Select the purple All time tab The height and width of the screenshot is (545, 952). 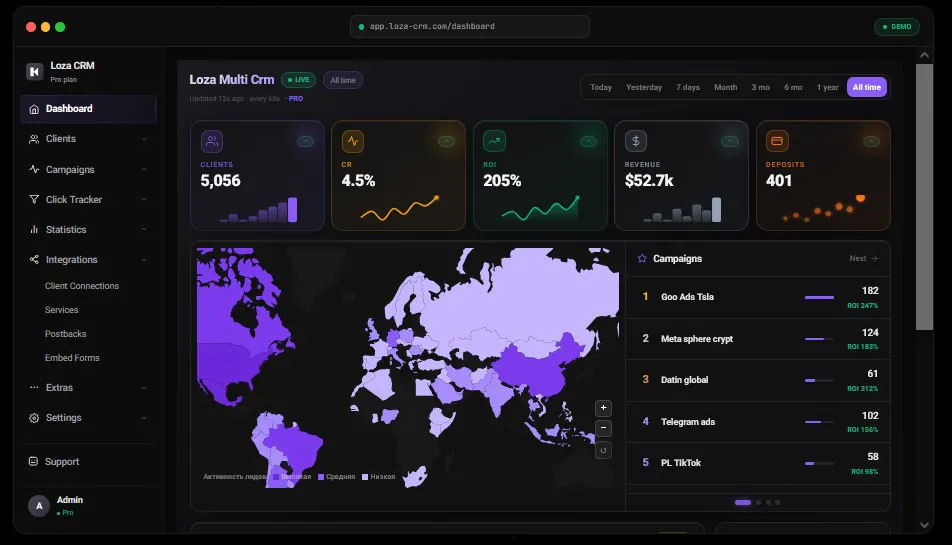[x=866, y=87]
